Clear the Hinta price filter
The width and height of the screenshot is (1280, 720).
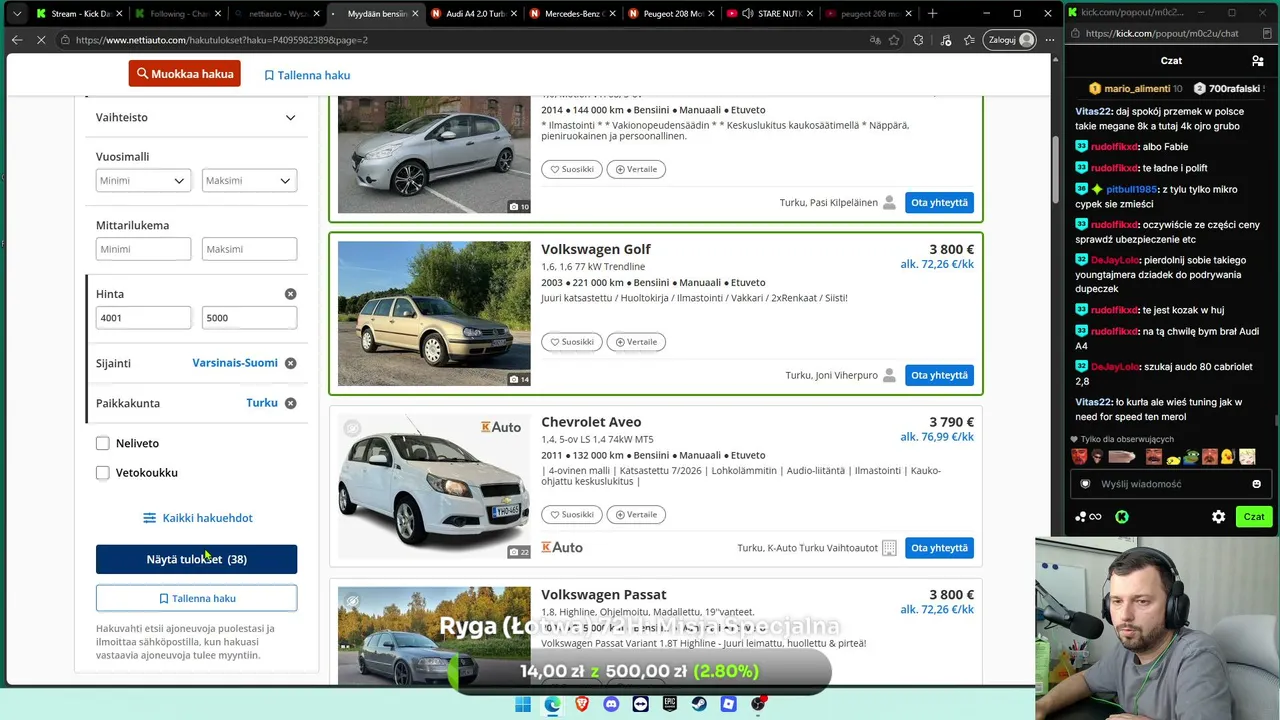(290, 294)
